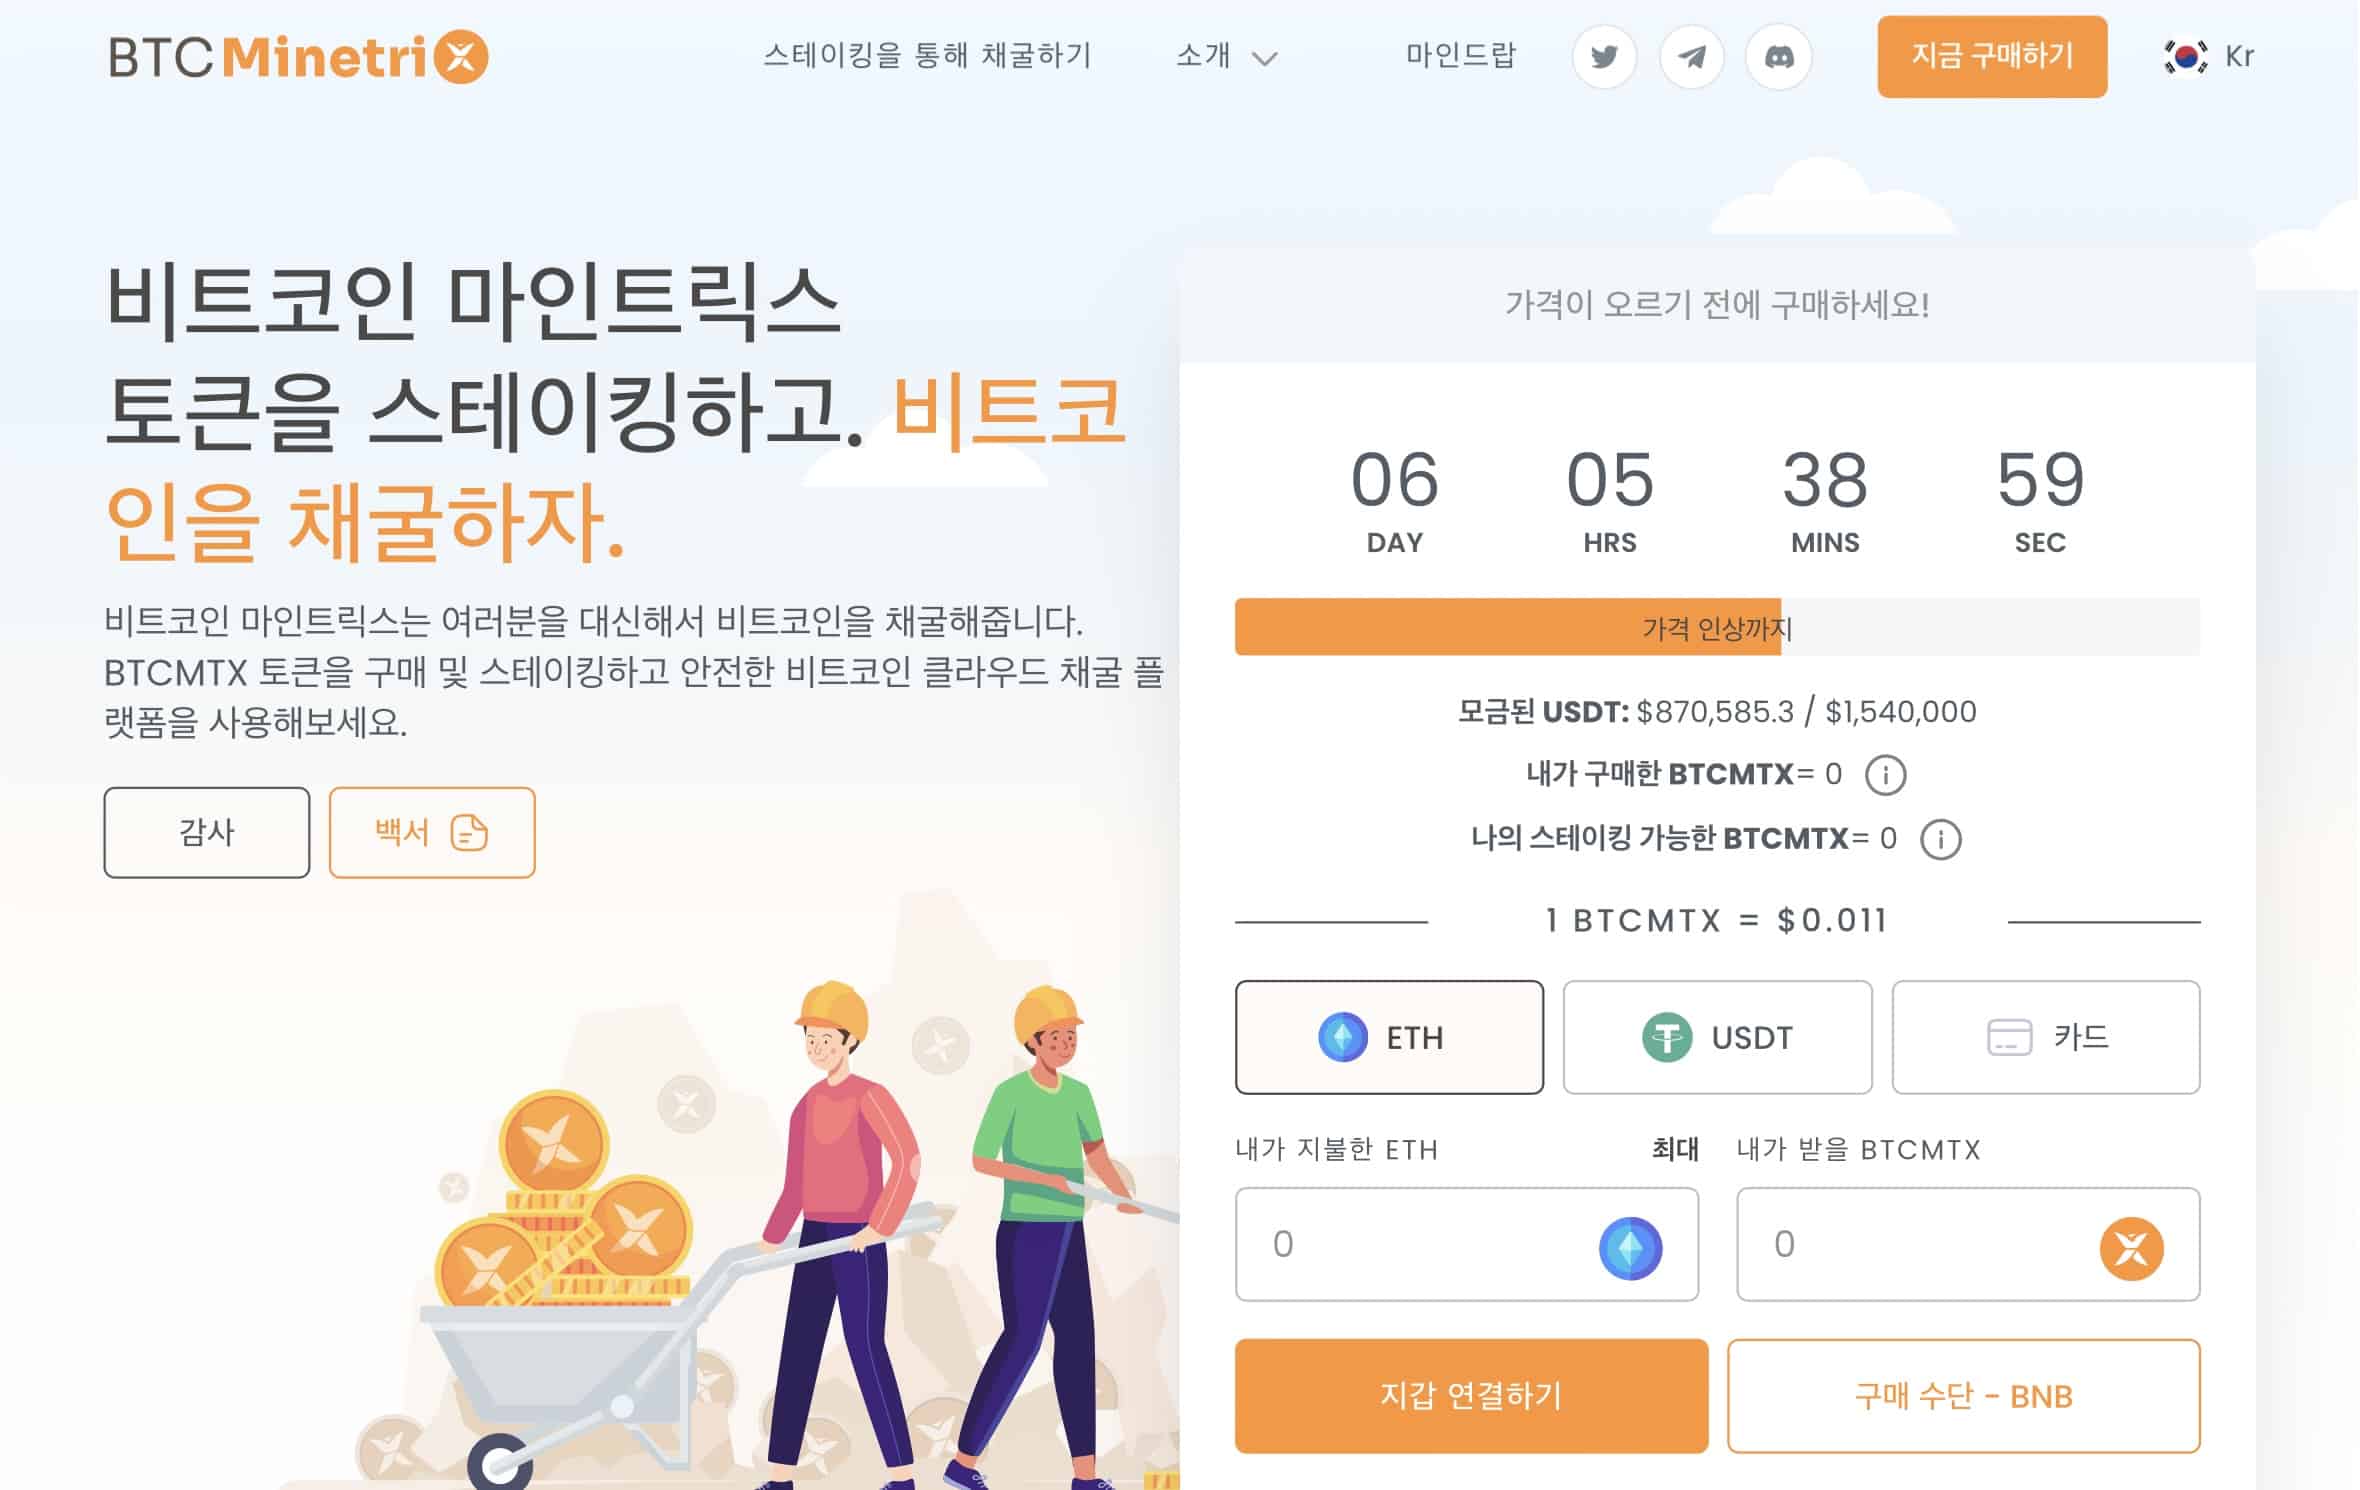Click the chevron next to 소개
The width and height of the screenshot is (2360, 1490).
click(1265, 59)
